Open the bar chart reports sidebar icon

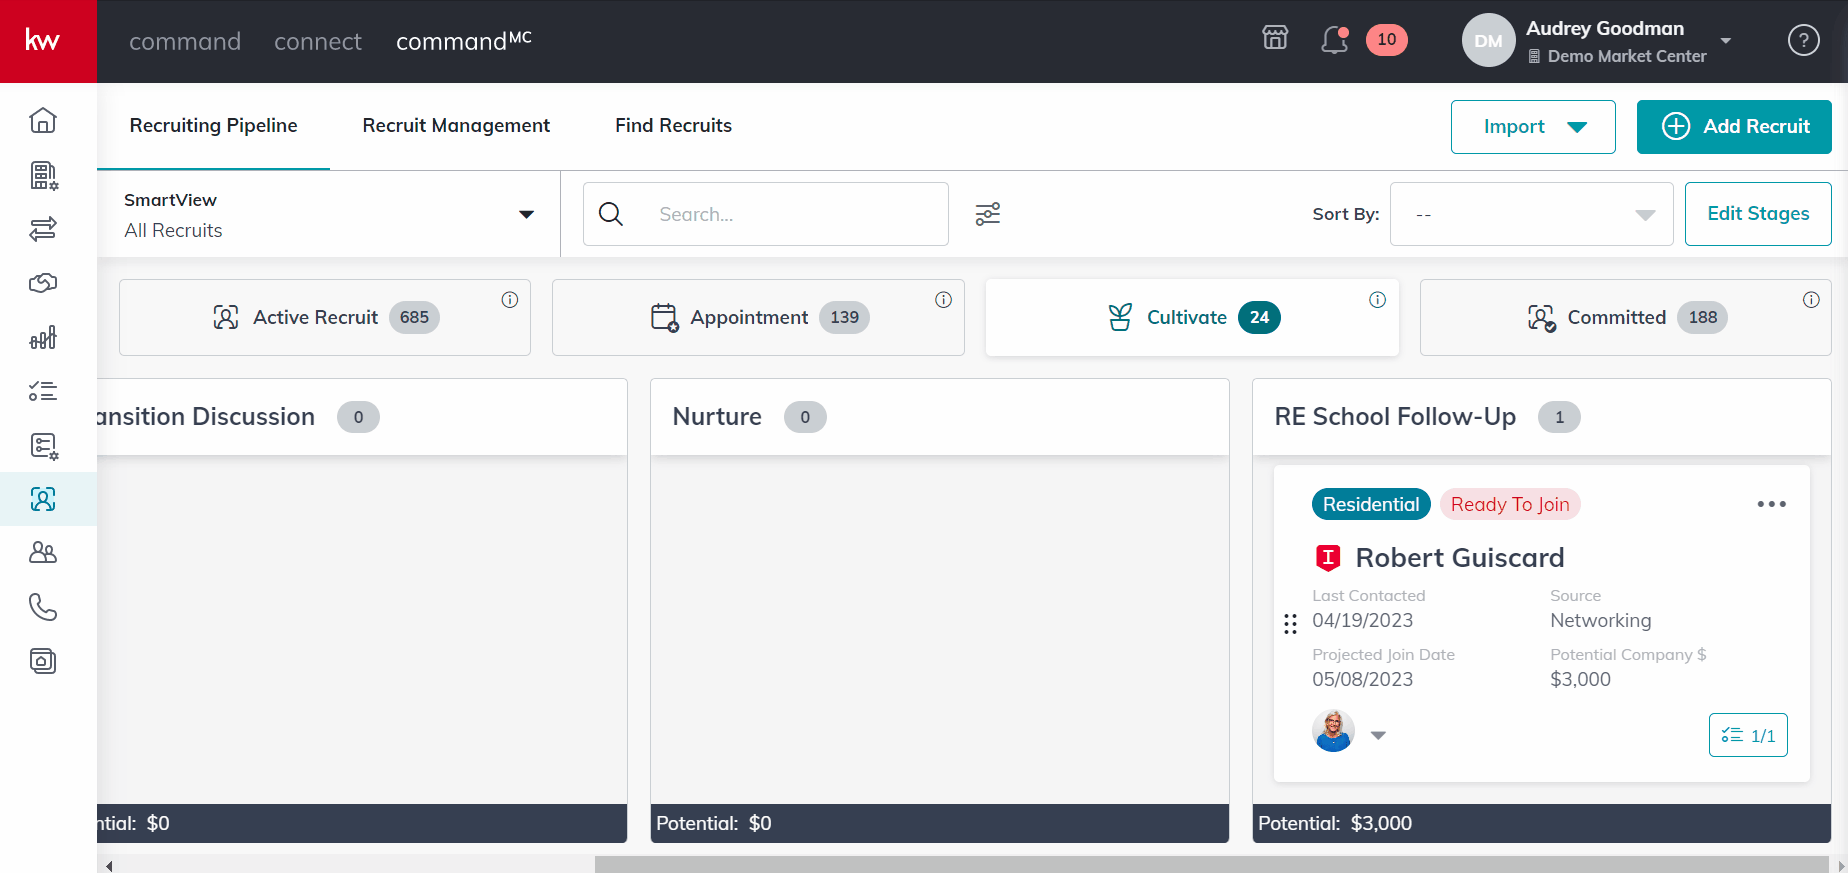click(43, 337)
